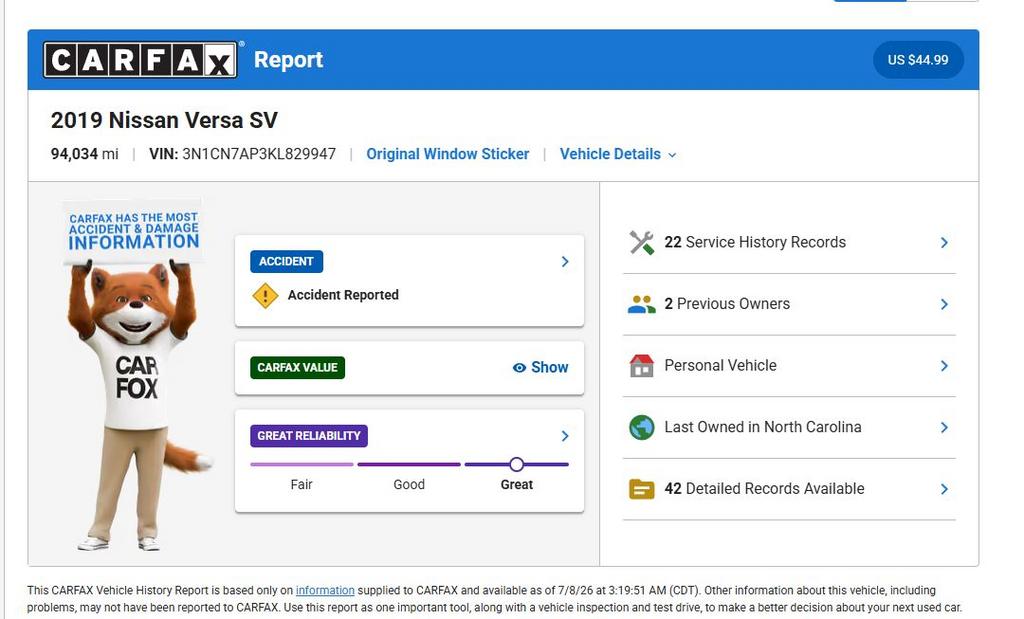
Task: Select the 22 Service History Records row
Action: point(789,243)
